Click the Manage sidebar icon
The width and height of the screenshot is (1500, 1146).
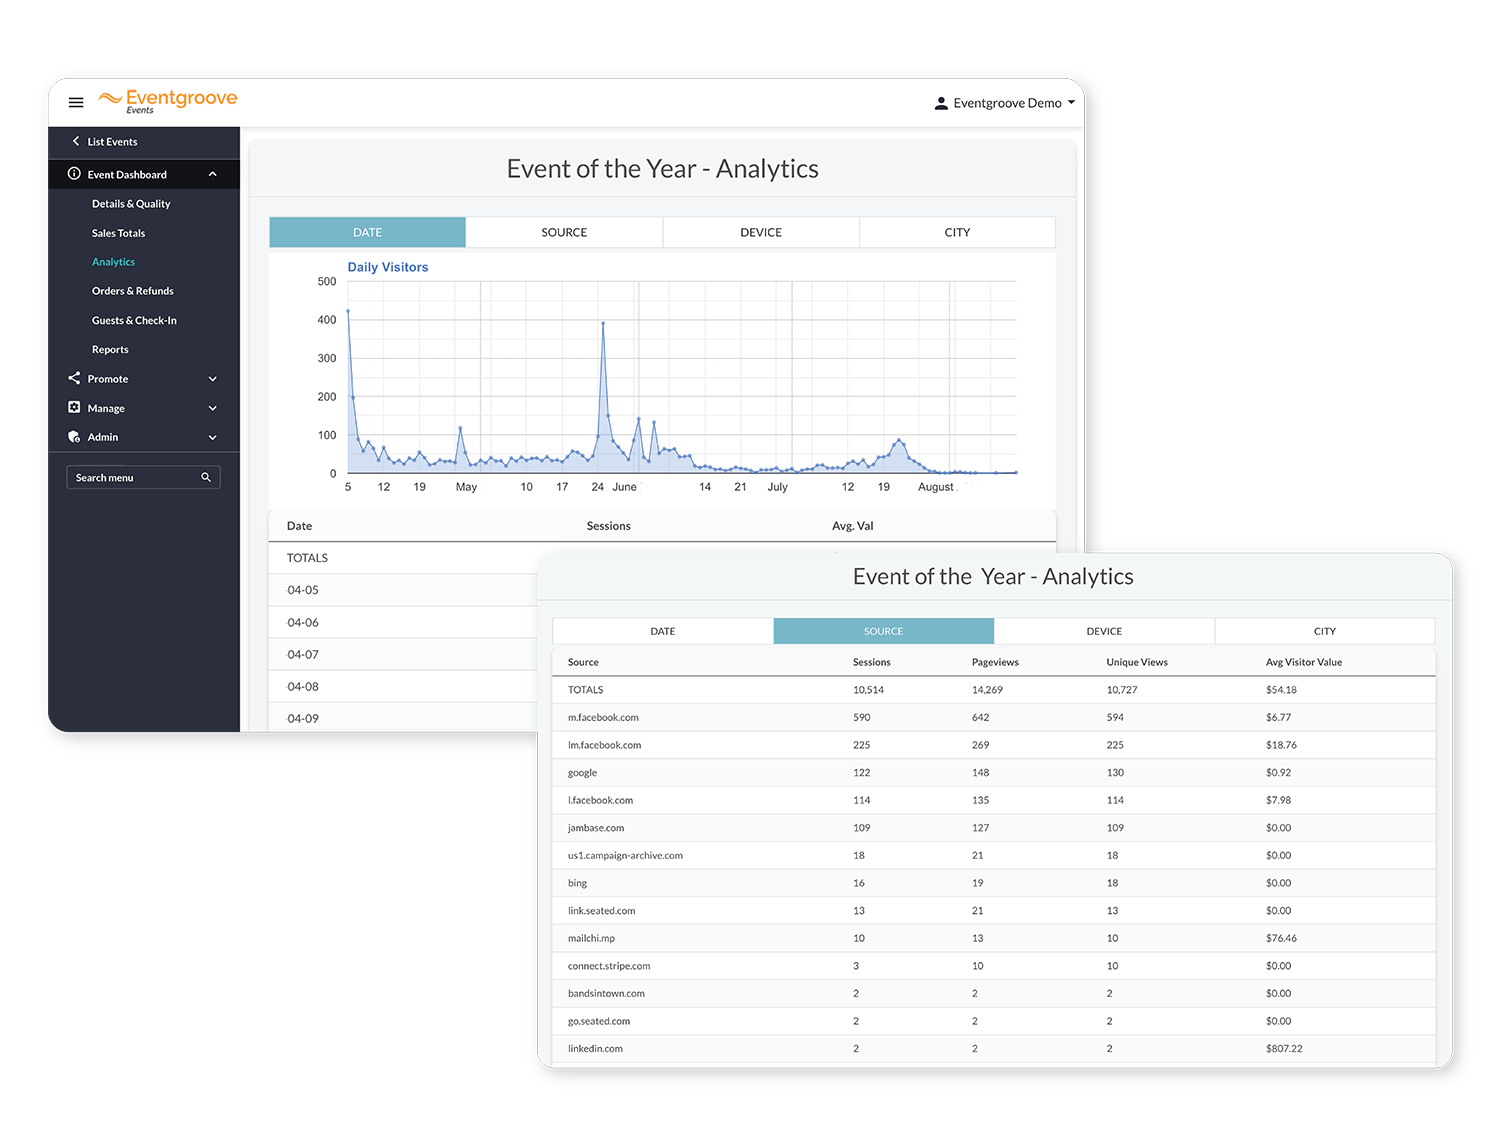pyautogui.click(x=74, y=407)
